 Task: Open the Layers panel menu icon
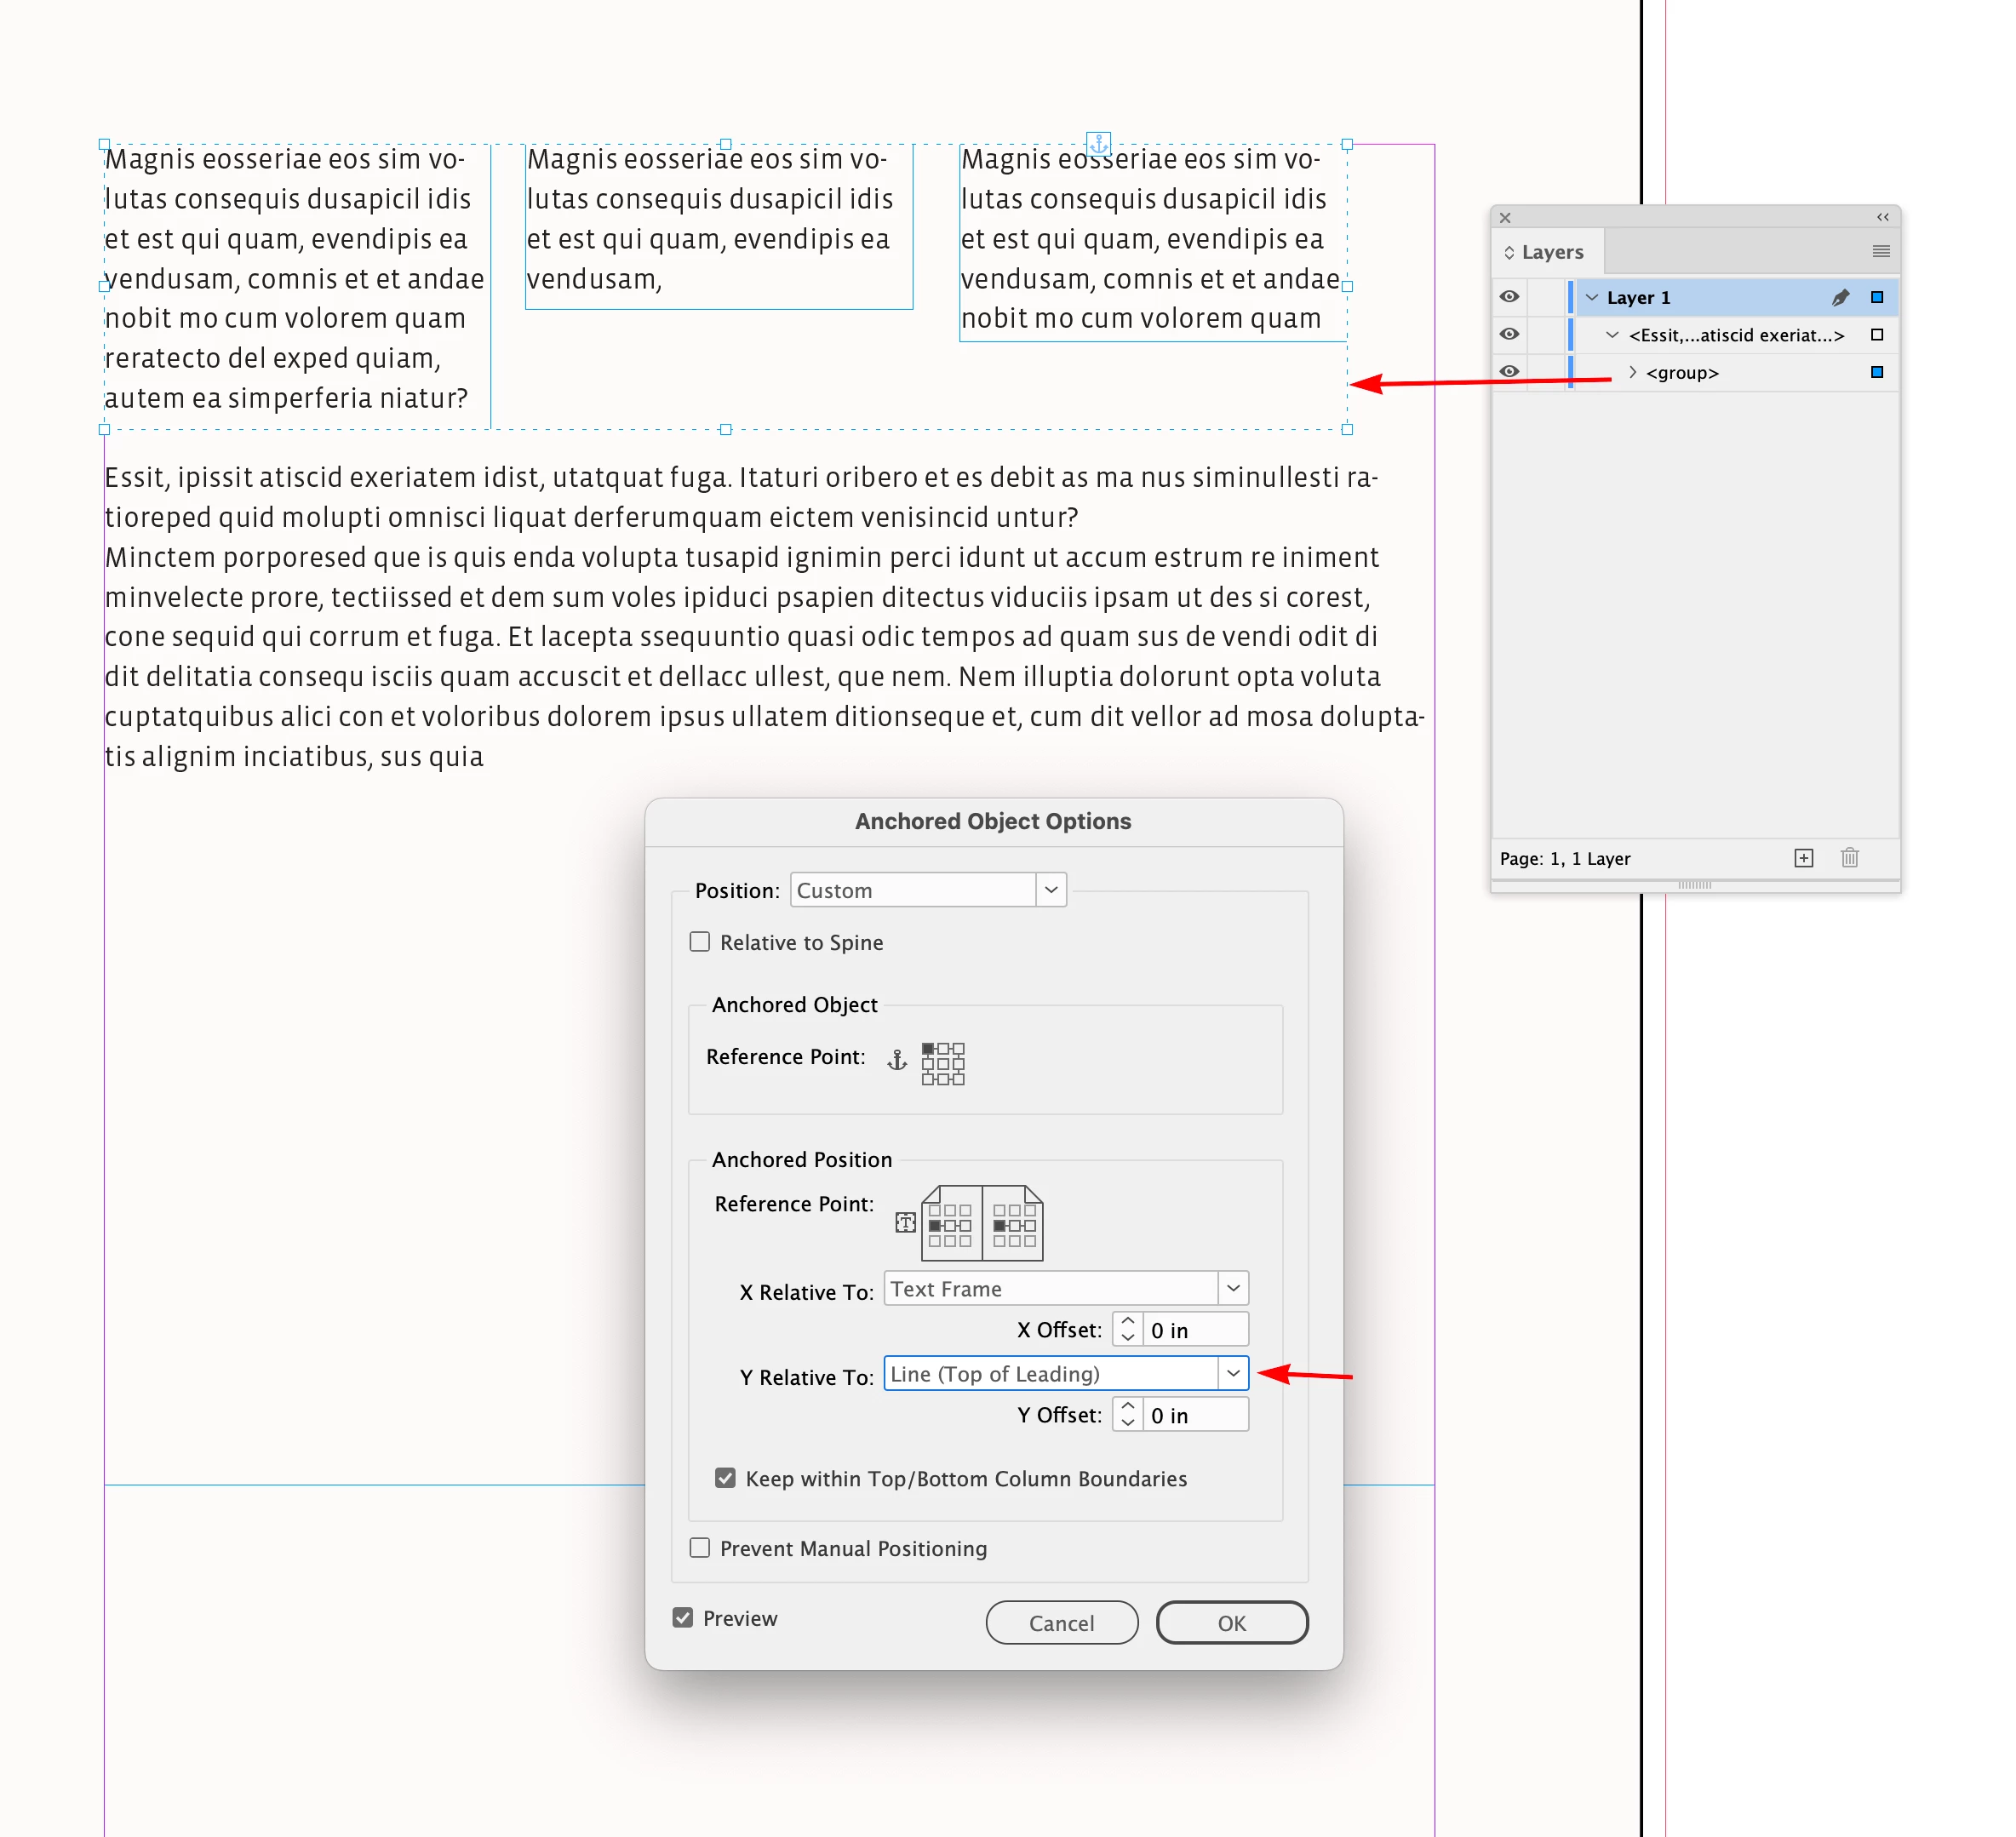pos(1880,251)
